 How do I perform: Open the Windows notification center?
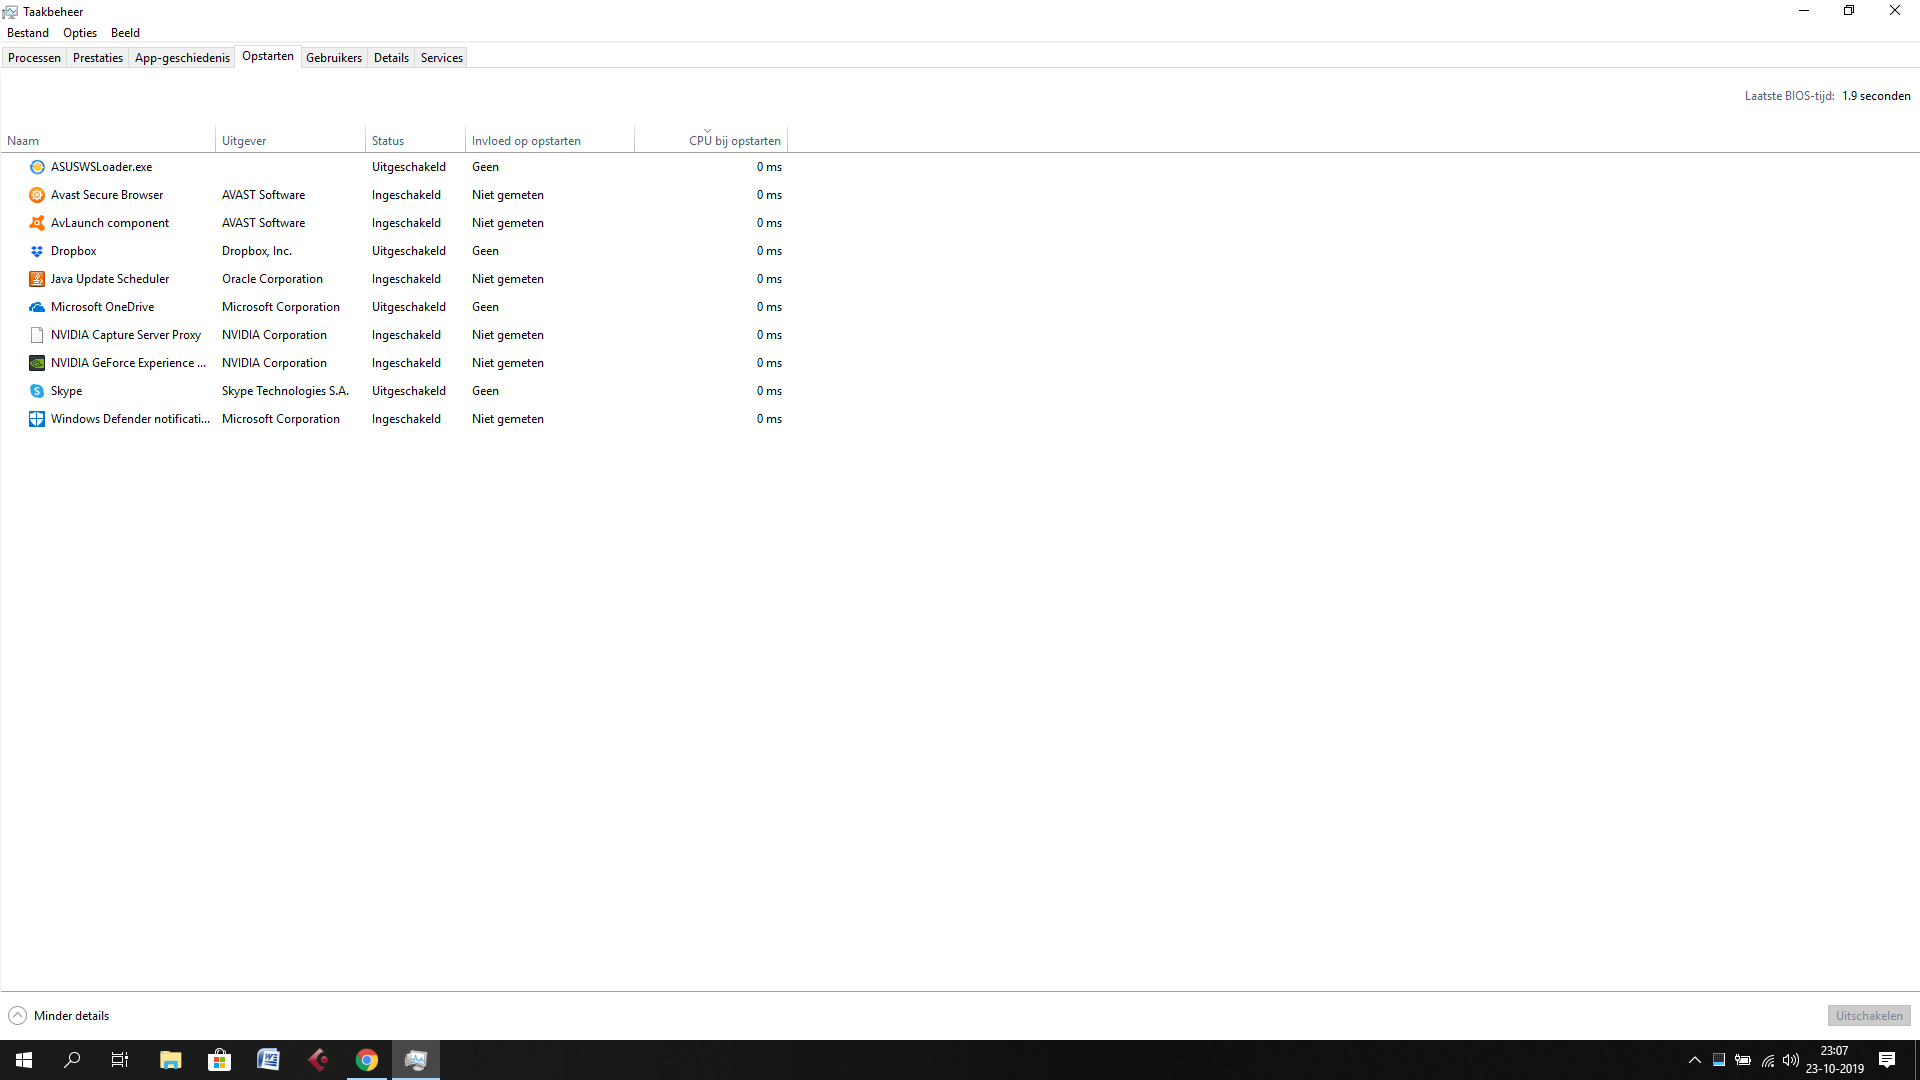tap(1887, 1060)
